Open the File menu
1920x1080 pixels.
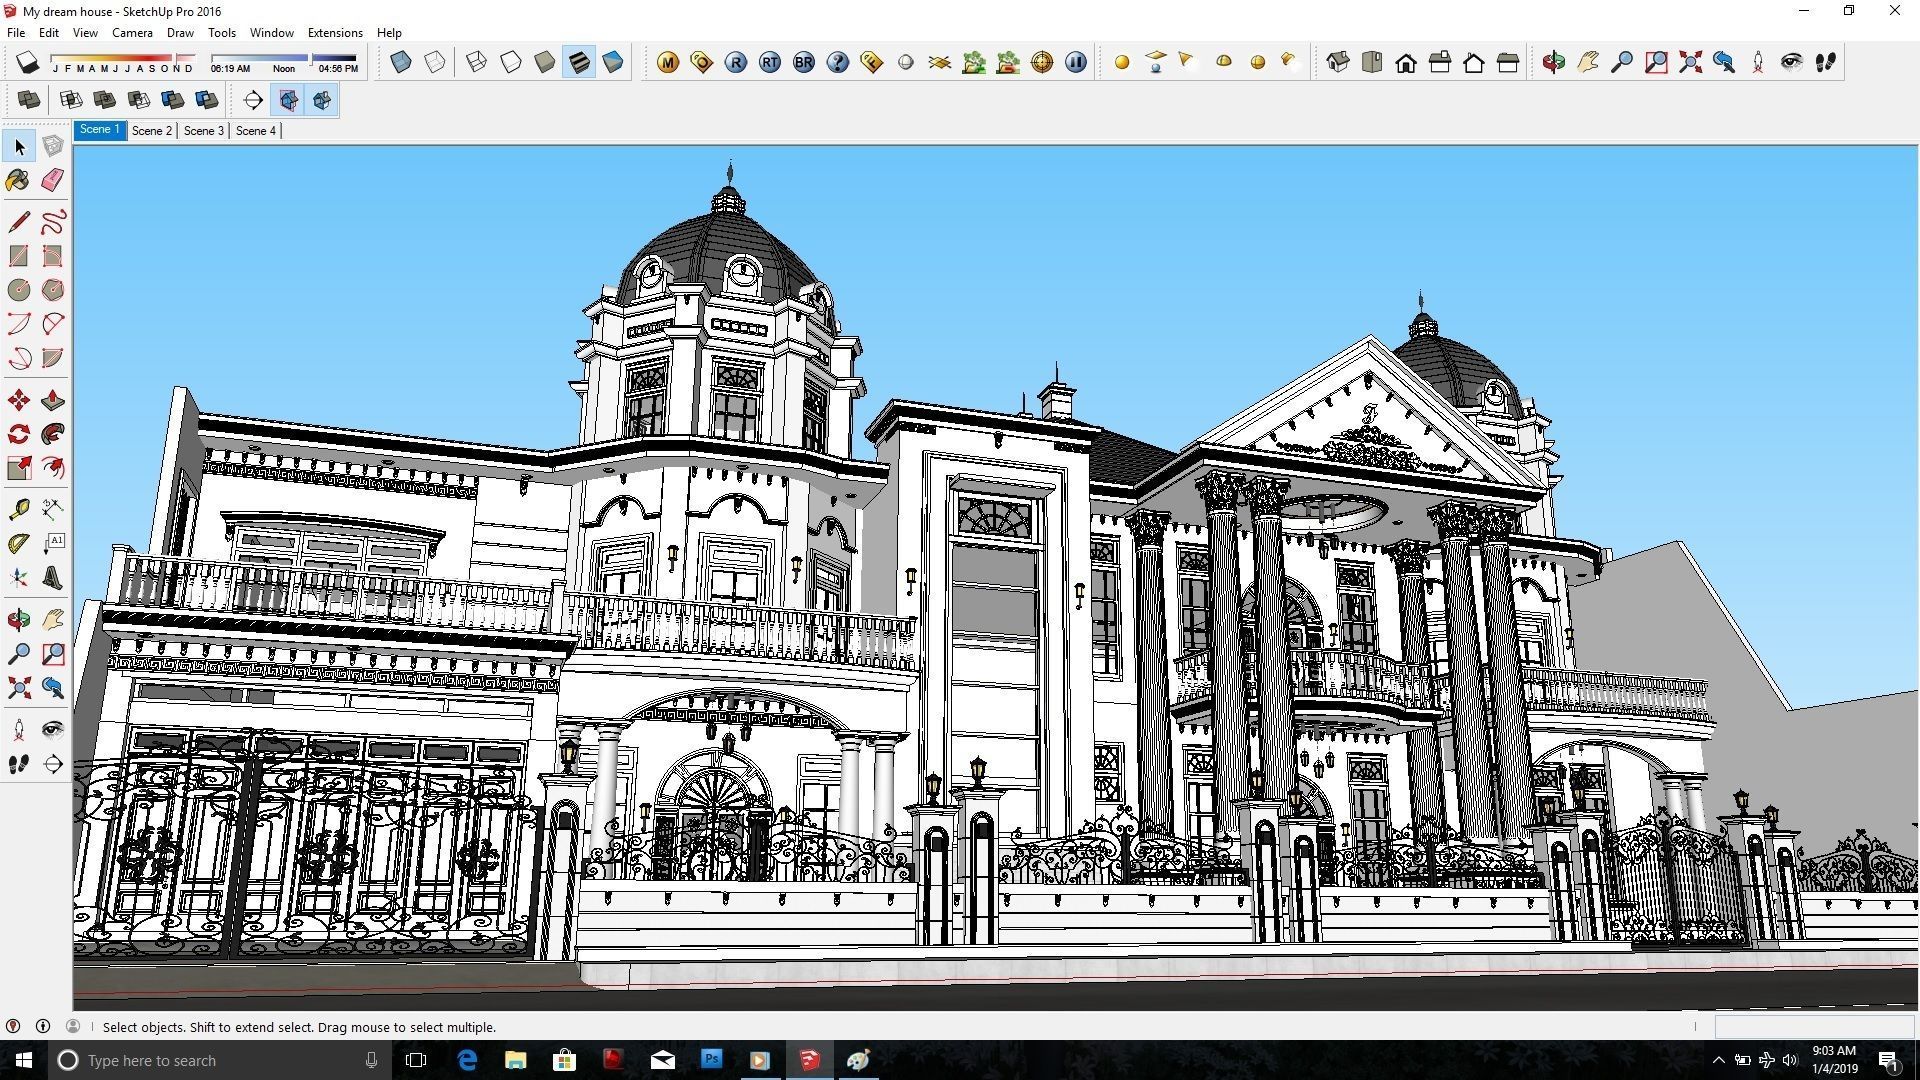(16, 33)
